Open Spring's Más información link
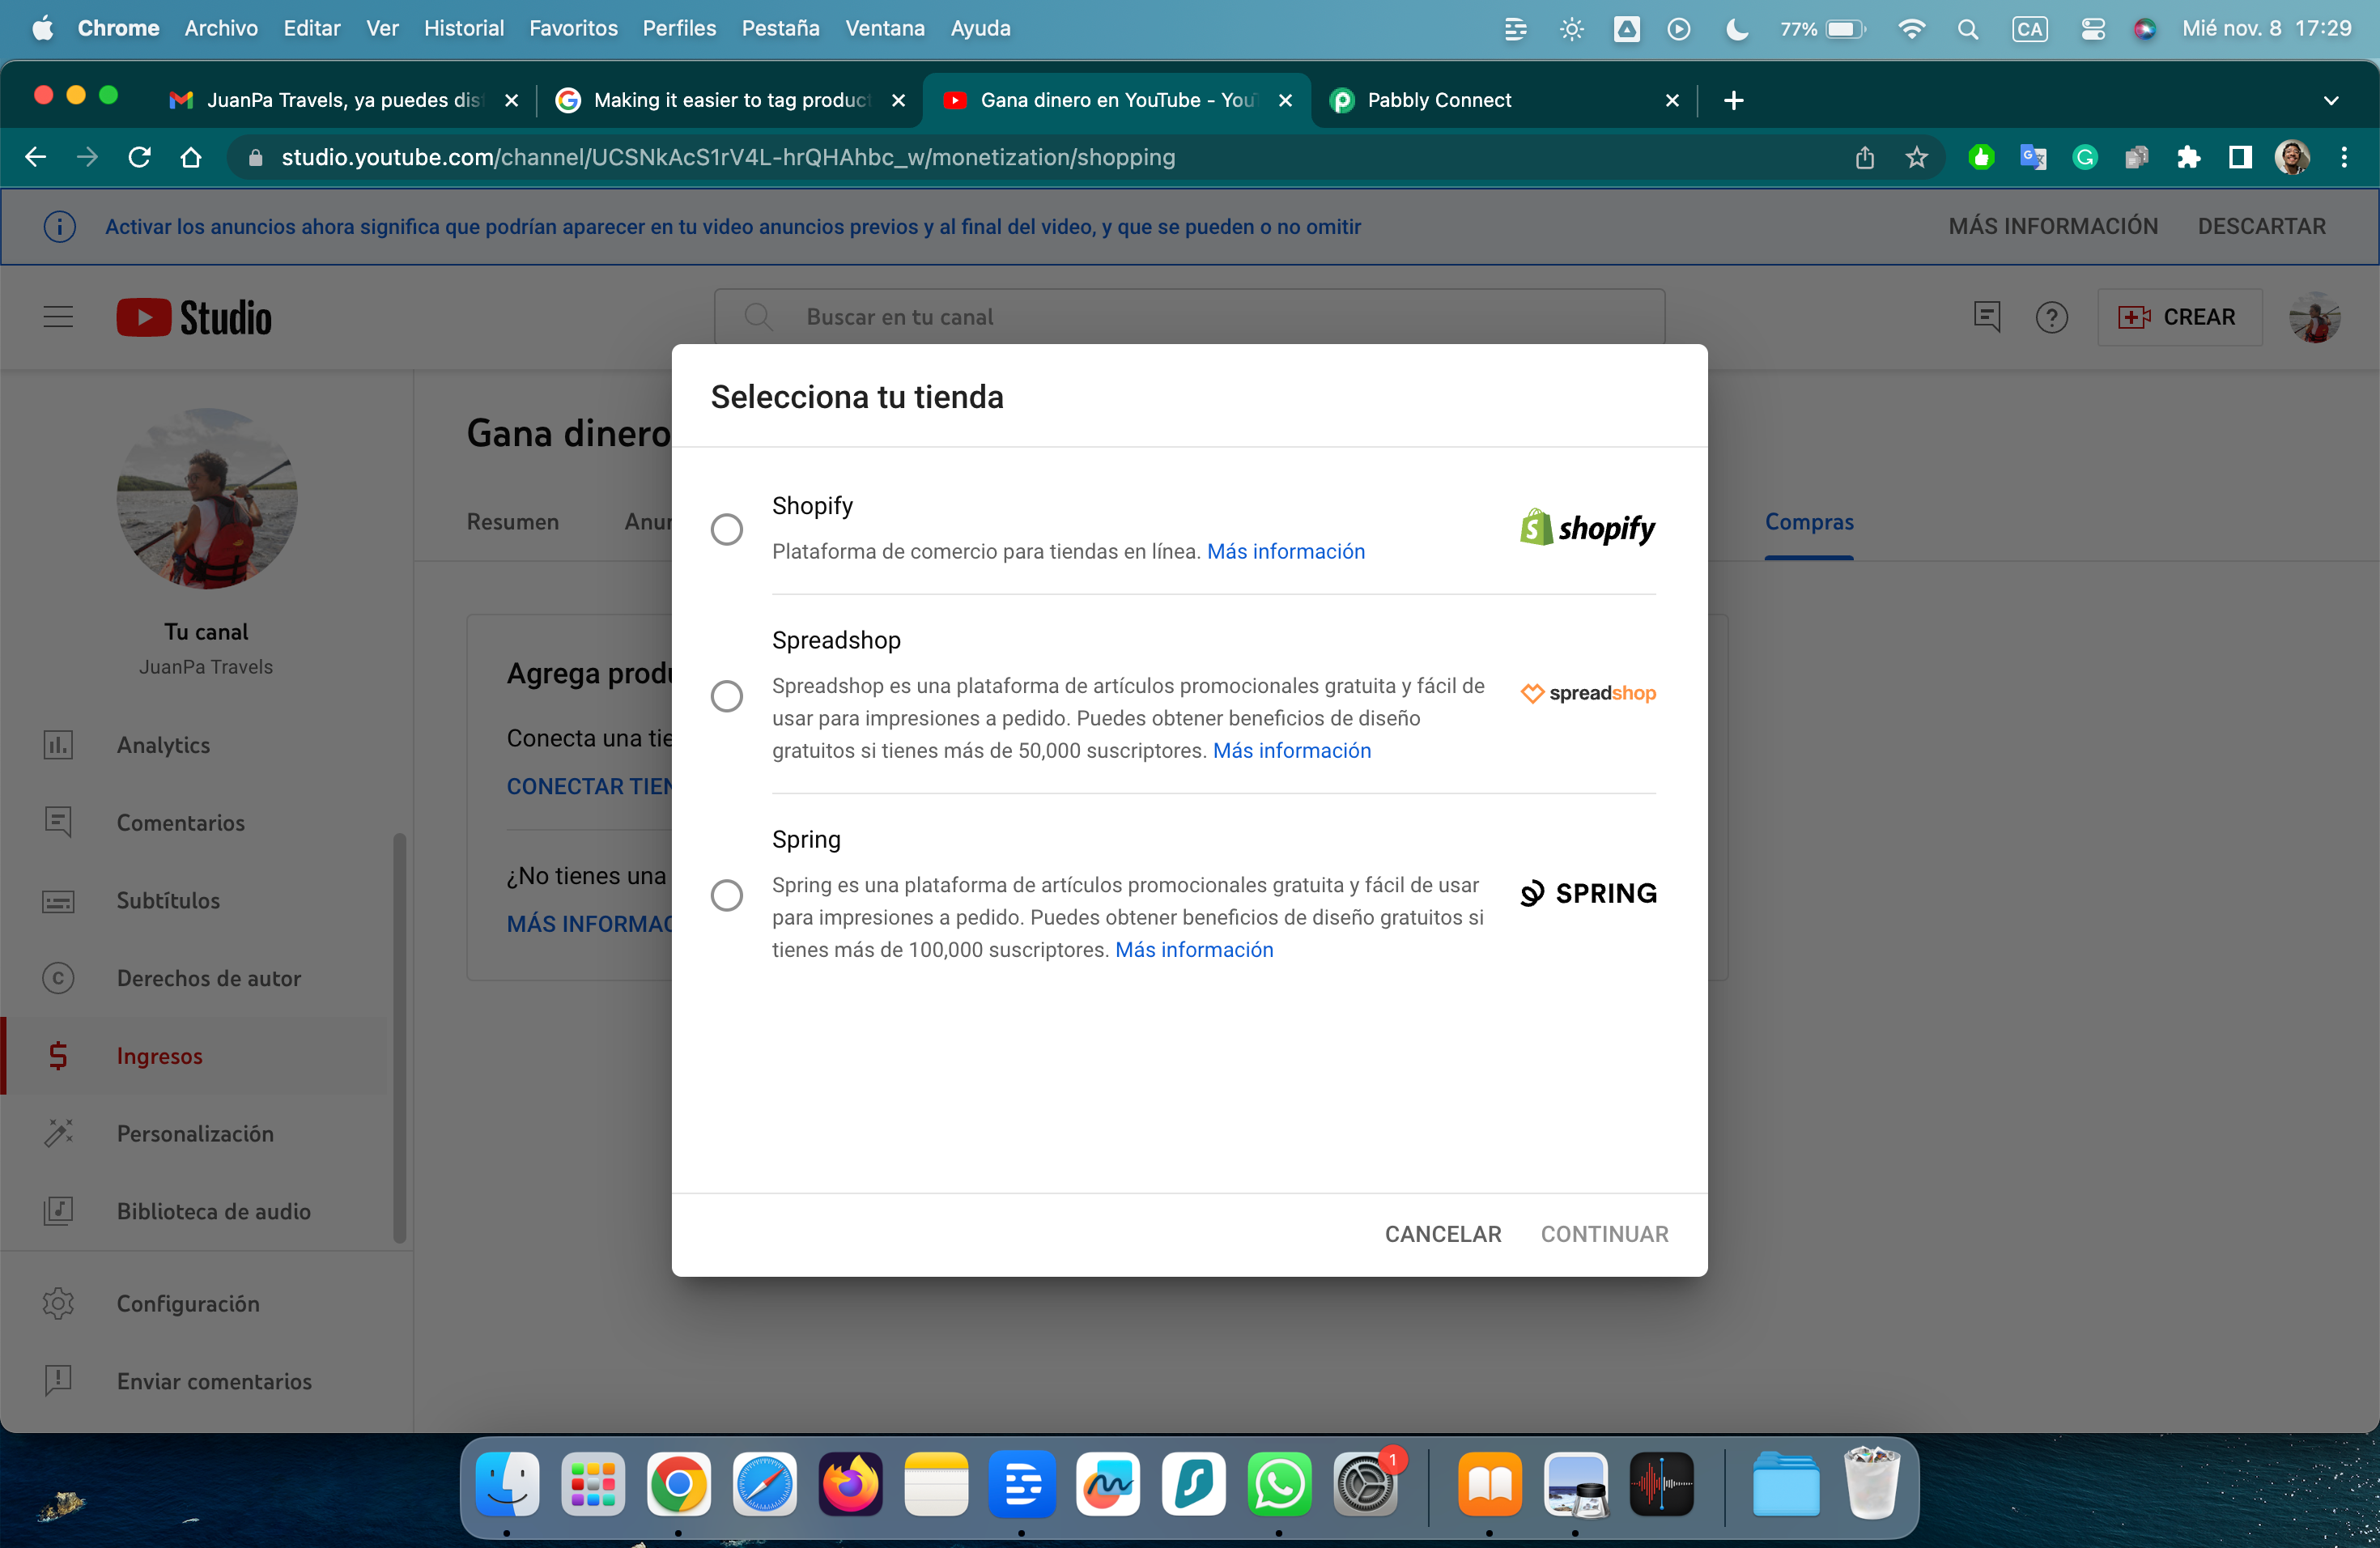The height and width of the screenshot is (1548, 2380). point(1194,950)
